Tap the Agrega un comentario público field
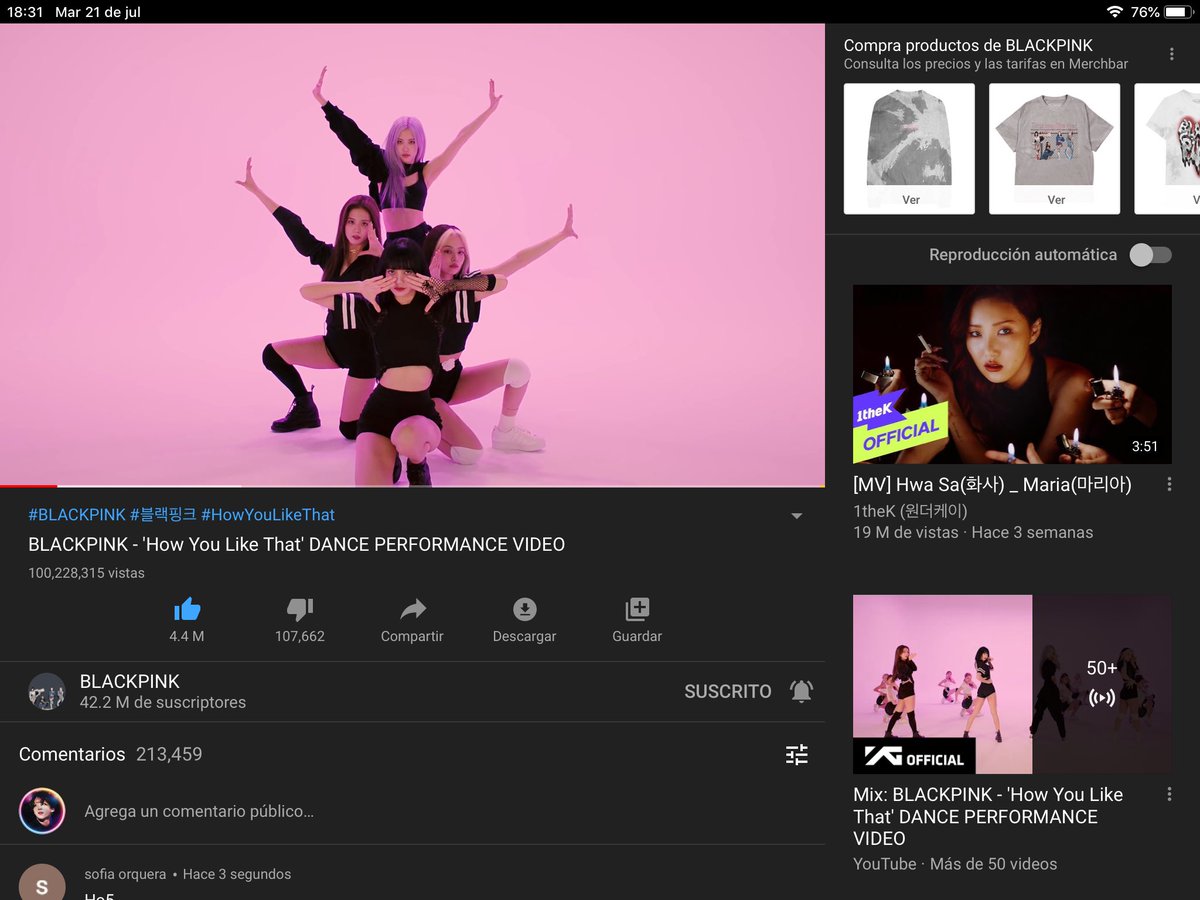The width and height of the screenshot is (1200, 900). [199, 811]
